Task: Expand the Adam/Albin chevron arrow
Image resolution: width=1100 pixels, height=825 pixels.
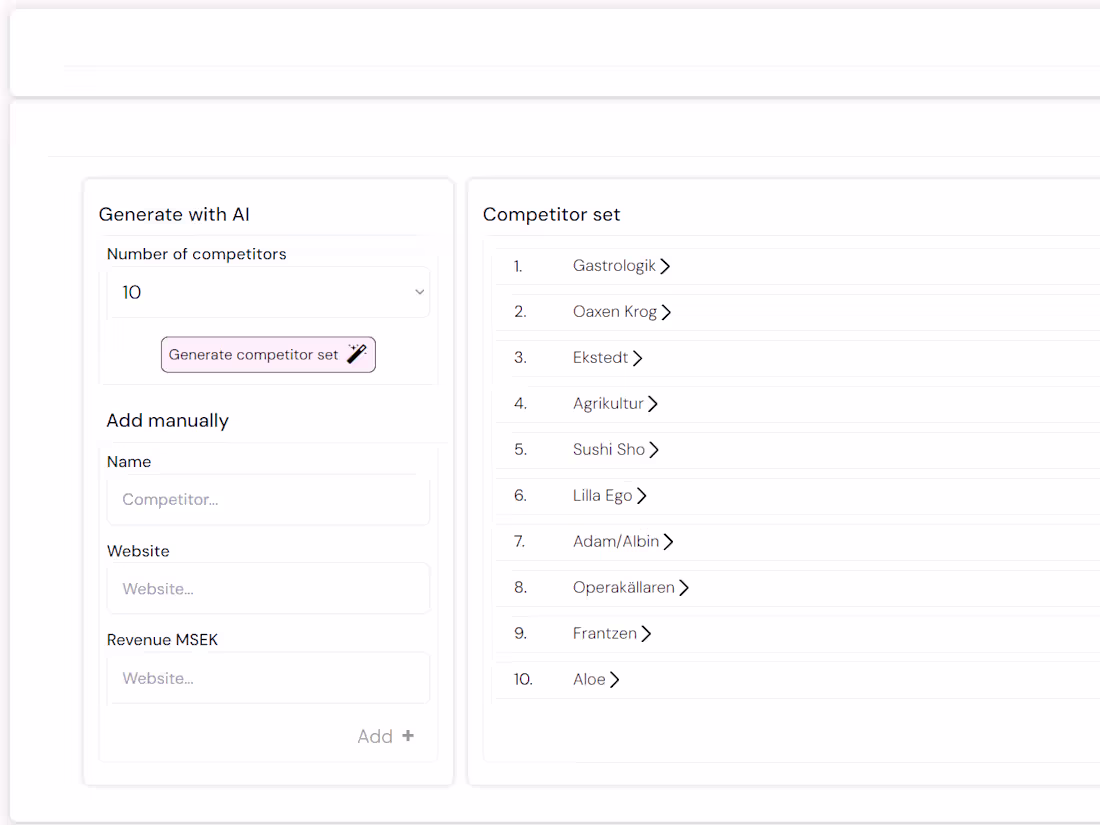Action: pyautogui.click(x=668, y=542)
